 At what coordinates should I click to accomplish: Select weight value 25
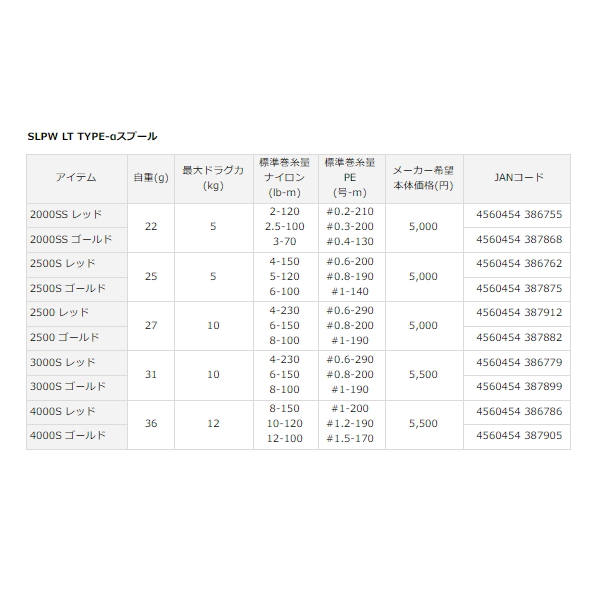(151, 276)
